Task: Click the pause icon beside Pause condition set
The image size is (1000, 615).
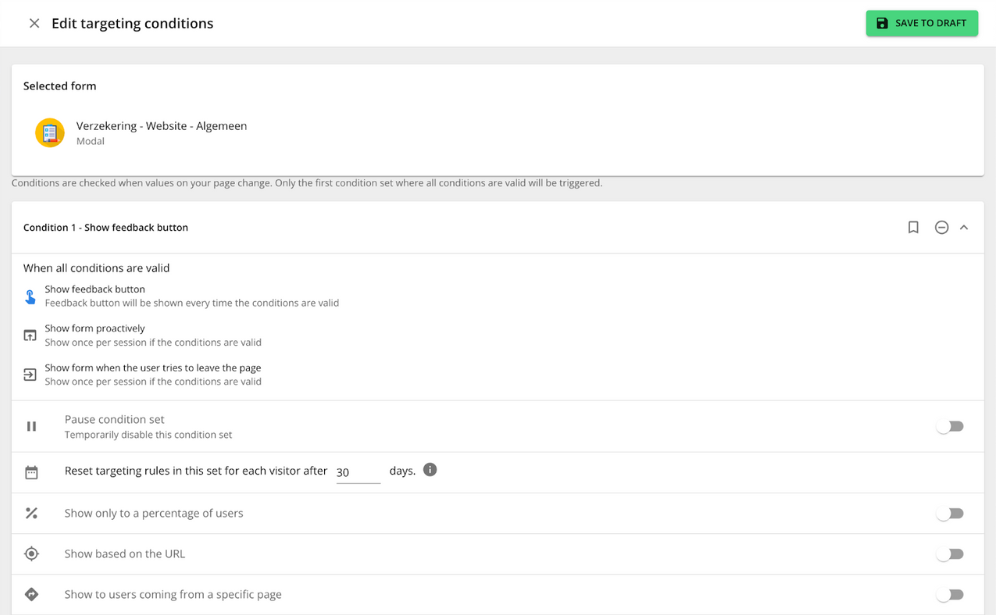Action: (32, 427)
